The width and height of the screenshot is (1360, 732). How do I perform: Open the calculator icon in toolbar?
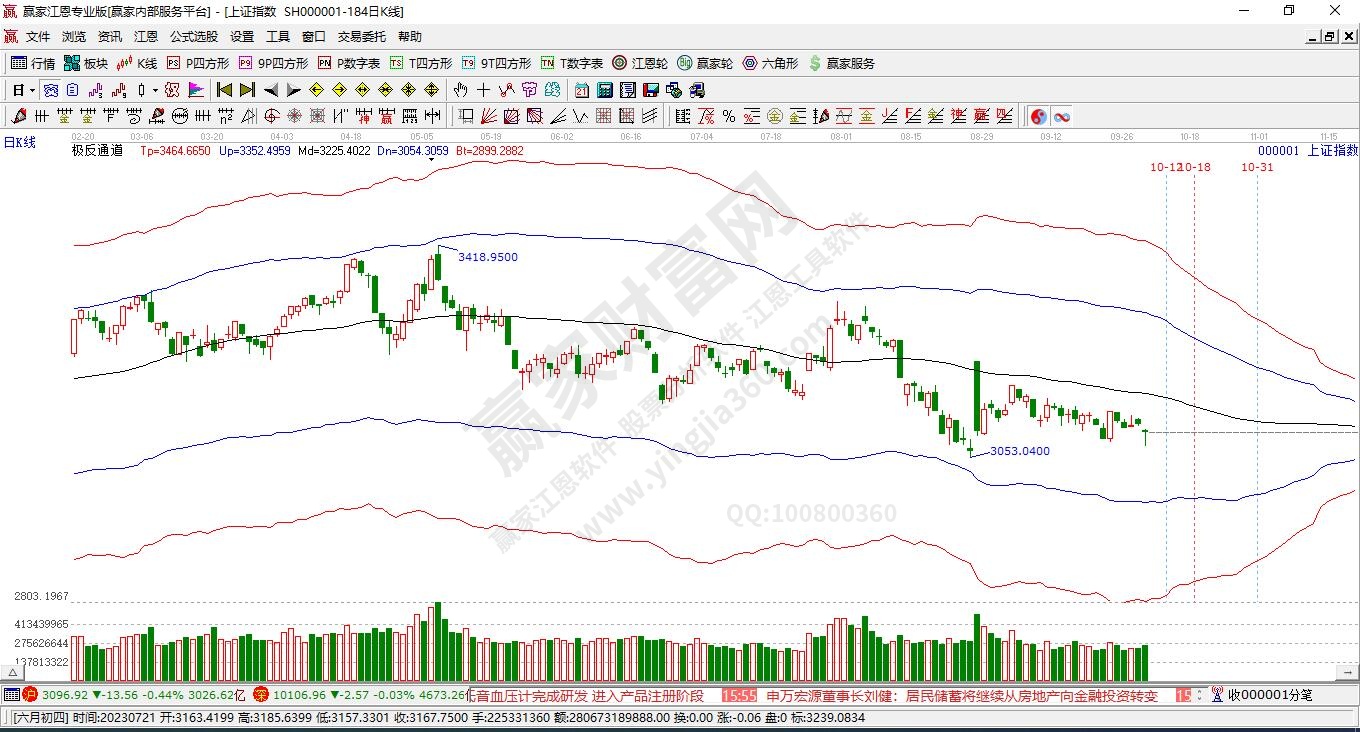604,89
